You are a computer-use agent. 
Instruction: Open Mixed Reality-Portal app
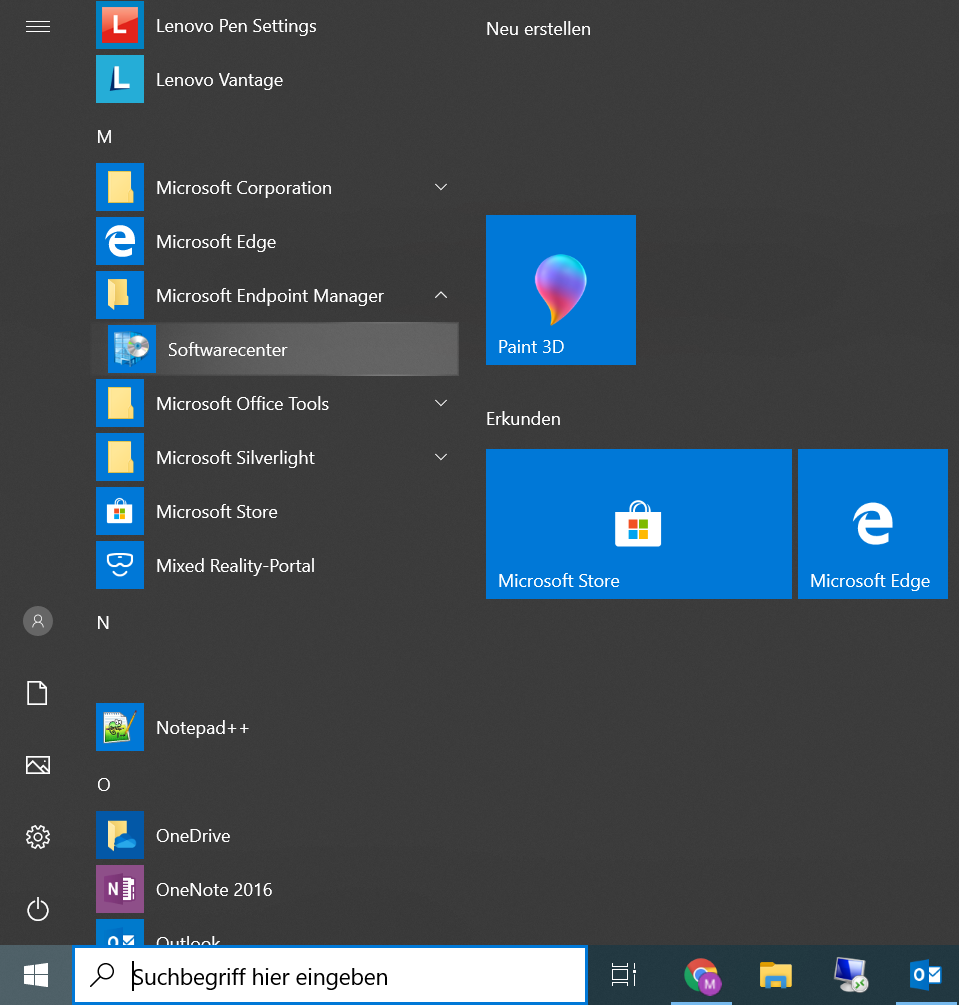click(235, 566)
